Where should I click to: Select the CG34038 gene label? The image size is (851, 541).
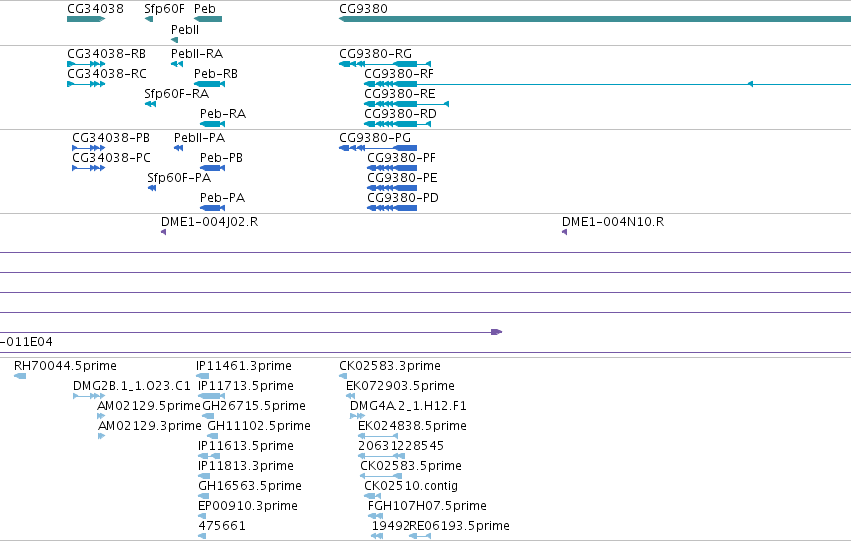click(95, 9)
